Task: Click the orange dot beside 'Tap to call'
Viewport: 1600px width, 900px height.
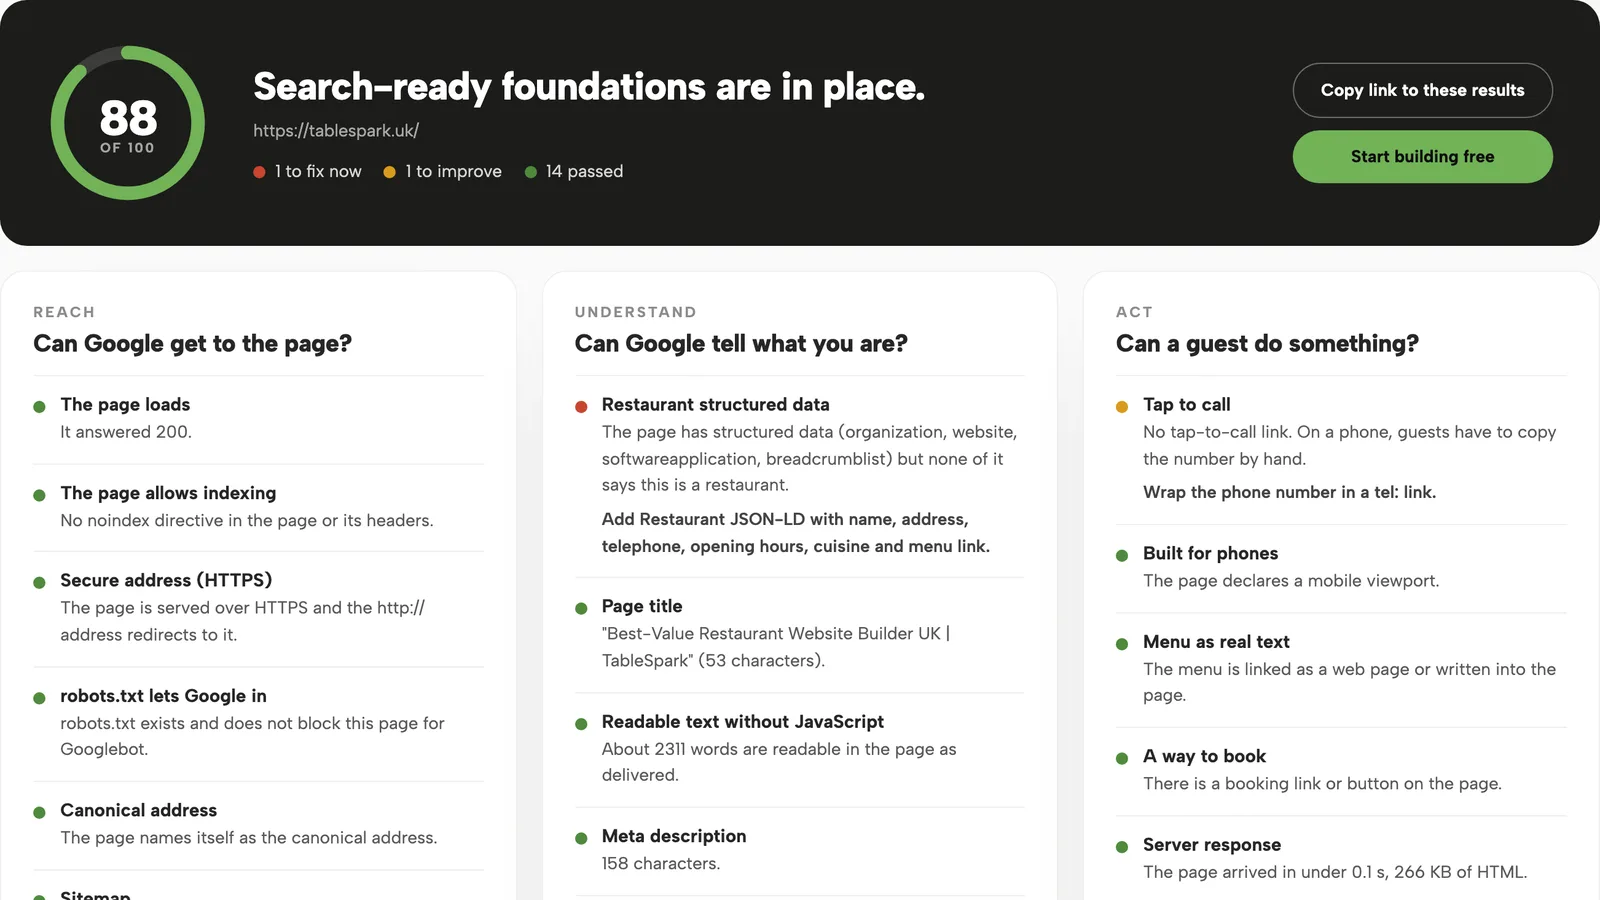Action: [1122, 407]
